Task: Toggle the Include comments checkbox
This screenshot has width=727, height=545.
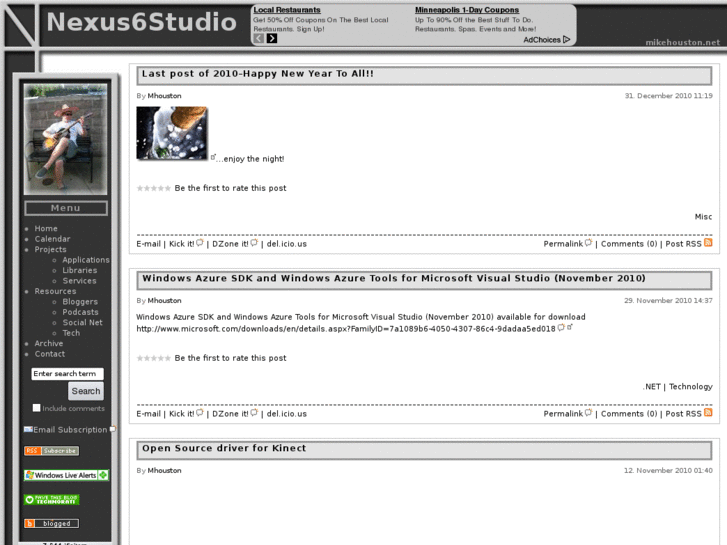Action: [x=37, y=408]
